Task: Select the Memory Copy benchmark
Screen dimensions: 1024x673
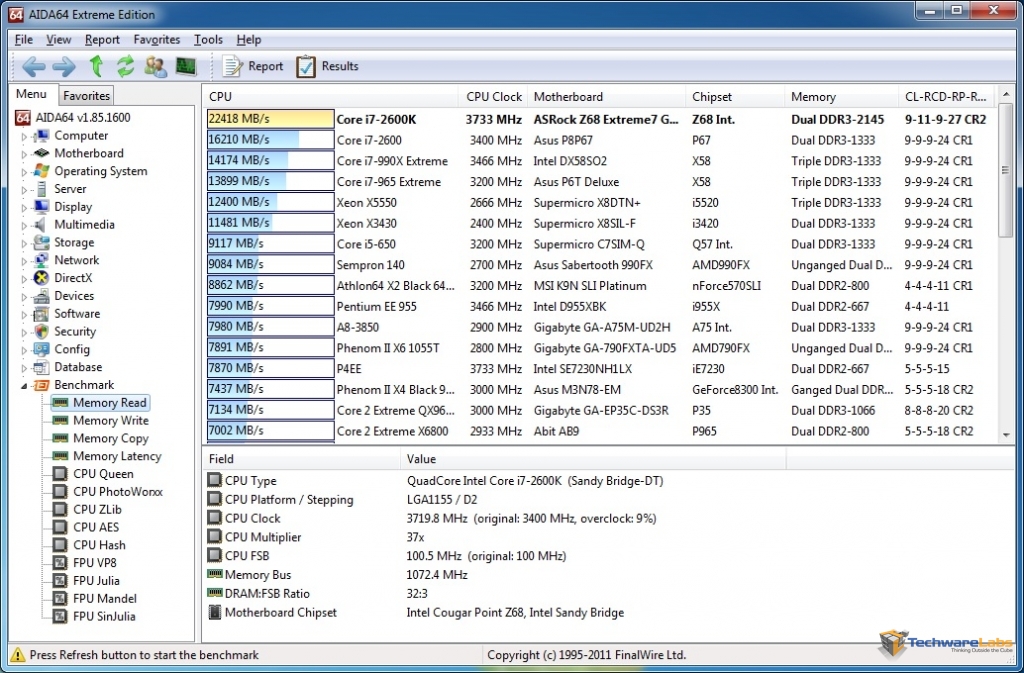Action: tap(110, 438)
